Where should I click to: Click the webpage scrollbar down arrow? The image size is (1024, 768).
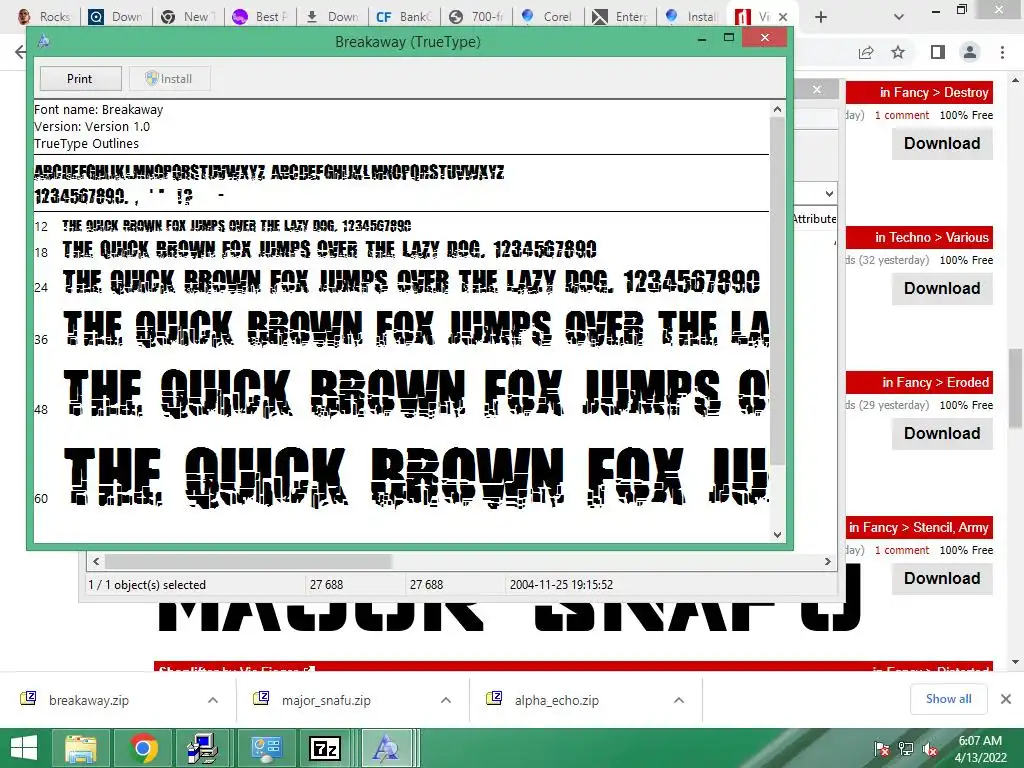pyautogui.click(x=1016, y=662)
